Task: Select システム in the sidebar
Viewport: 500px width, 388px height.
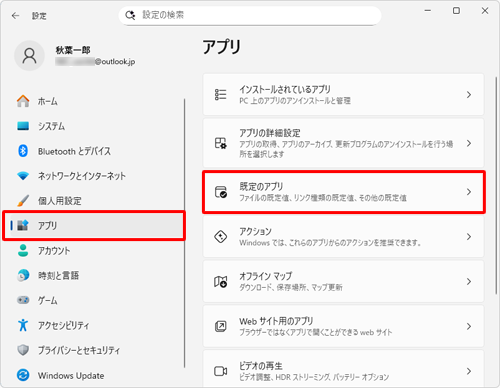Action: (x=97, y=126)
